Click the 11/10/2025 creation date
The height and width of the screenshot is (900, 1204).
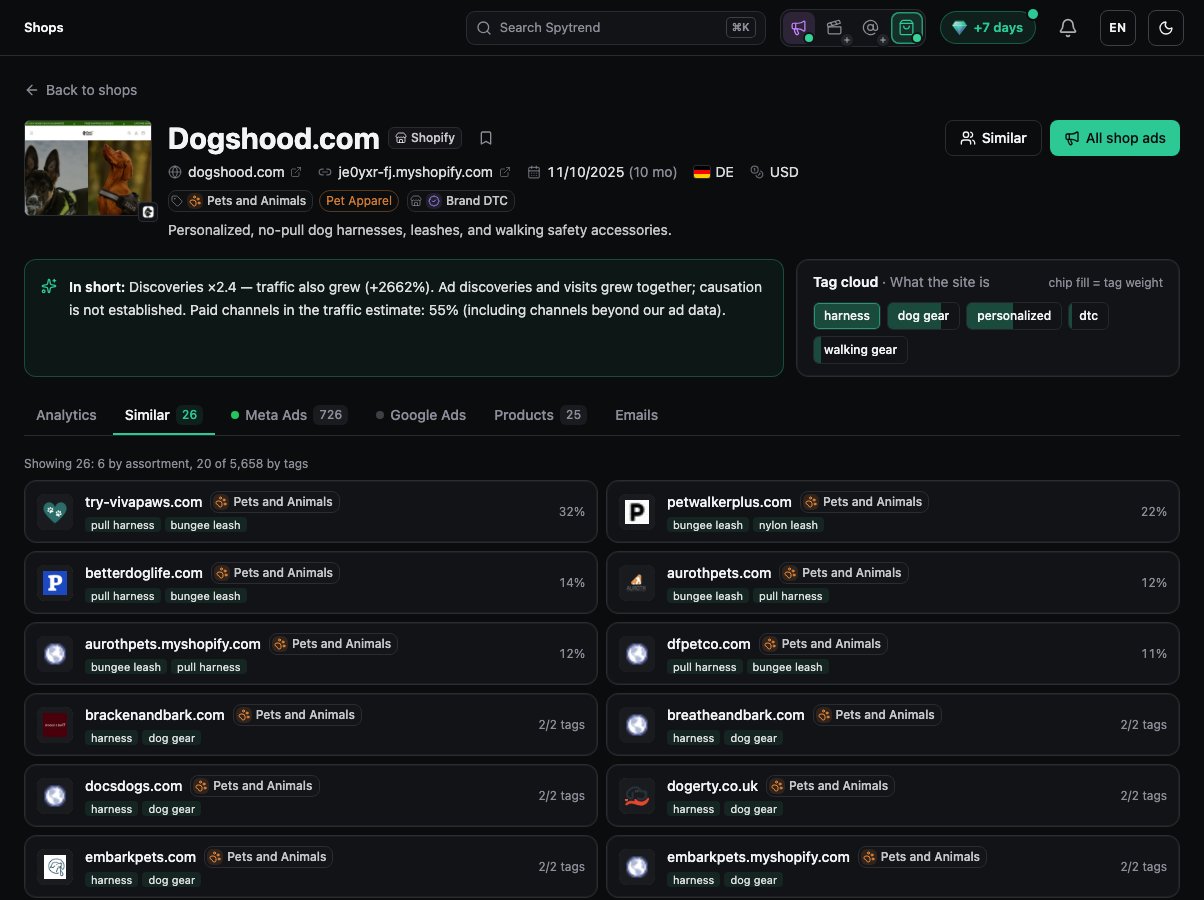(x=585, y=172)
